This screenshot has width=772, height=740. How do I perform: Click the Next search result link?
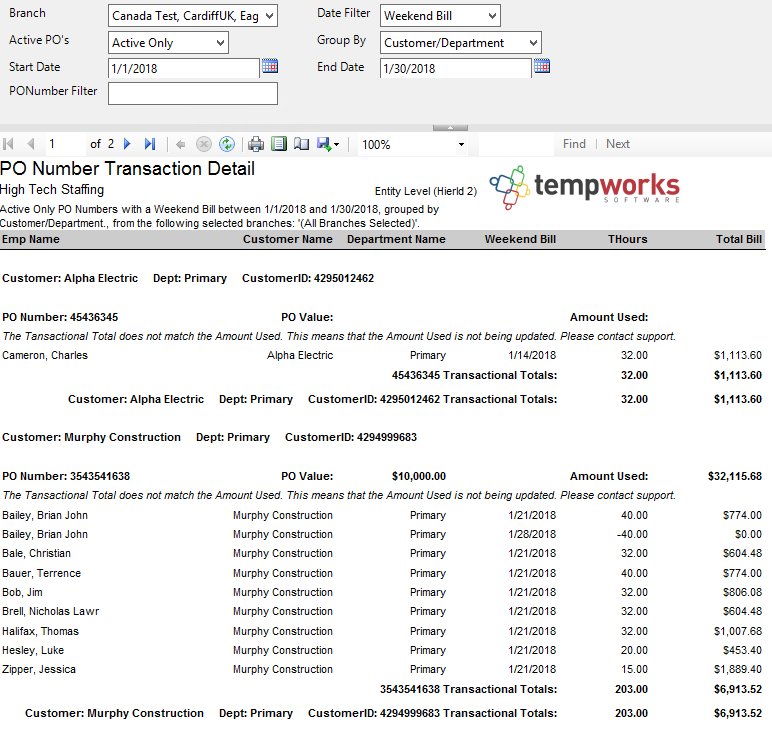pos(618,144)
